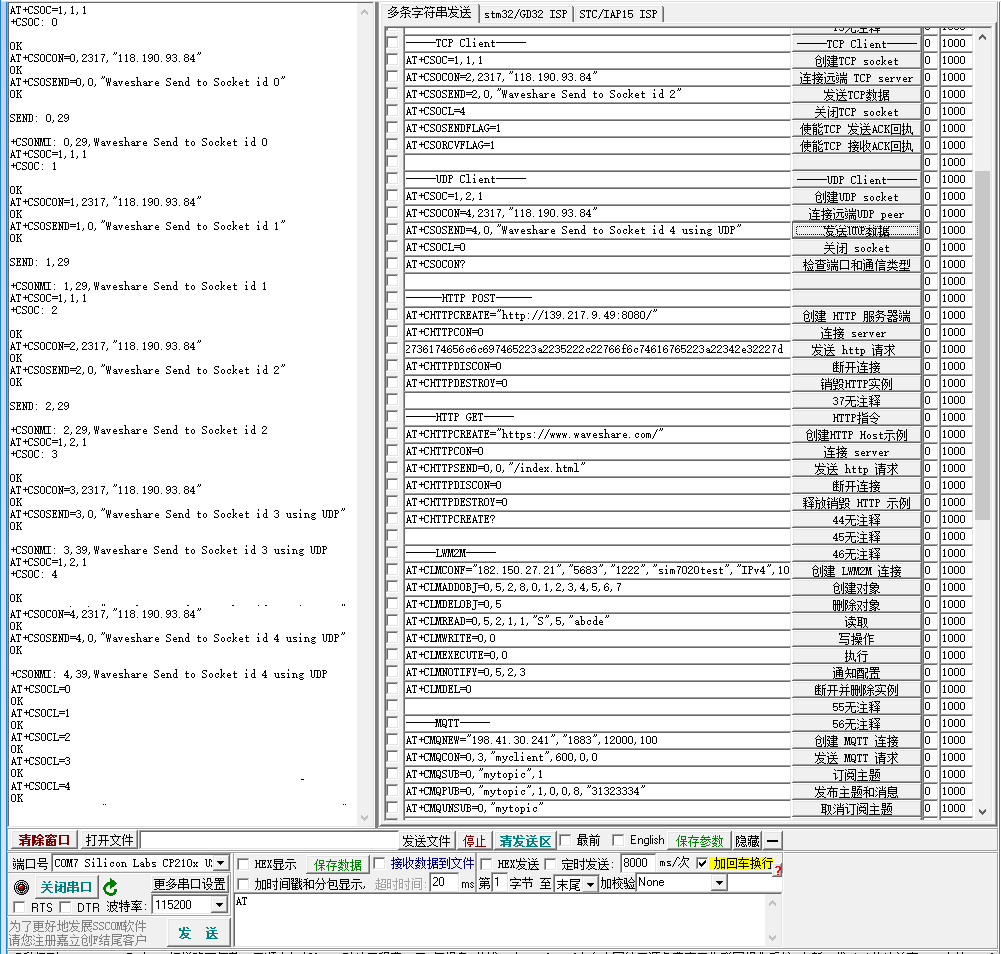Click the 8000 ms/次 interval field
1001x954 pixels.
click(x=636, y=863)
